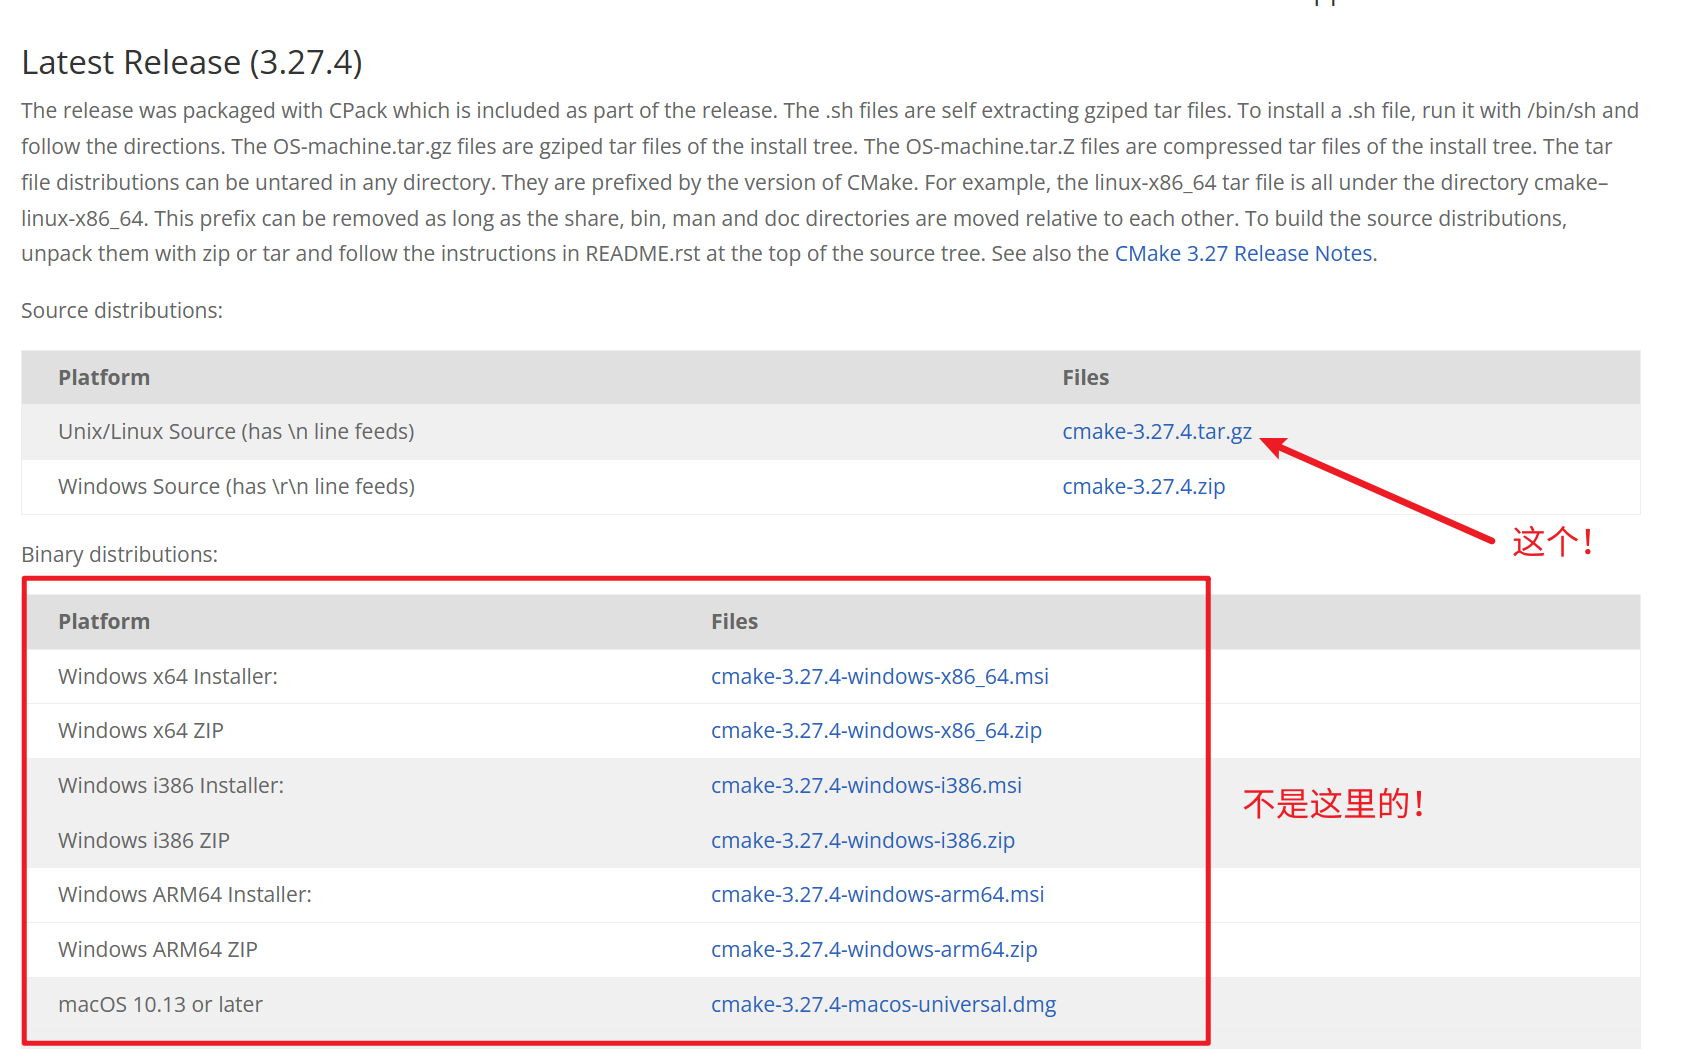Click the 'Binary distributions:' label
Viewport: 1690px width, 1049px height.
[x=119, y=555]
